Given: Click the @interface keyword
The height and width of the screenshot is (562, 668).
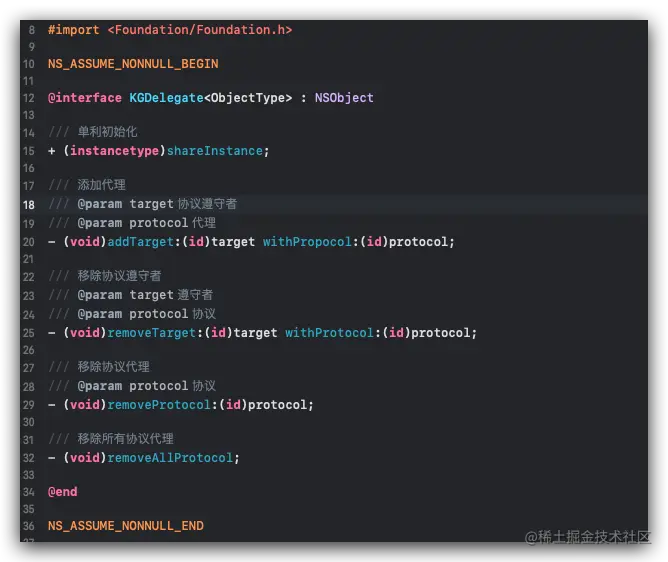Looking at the screenshot, I should 85,98.
